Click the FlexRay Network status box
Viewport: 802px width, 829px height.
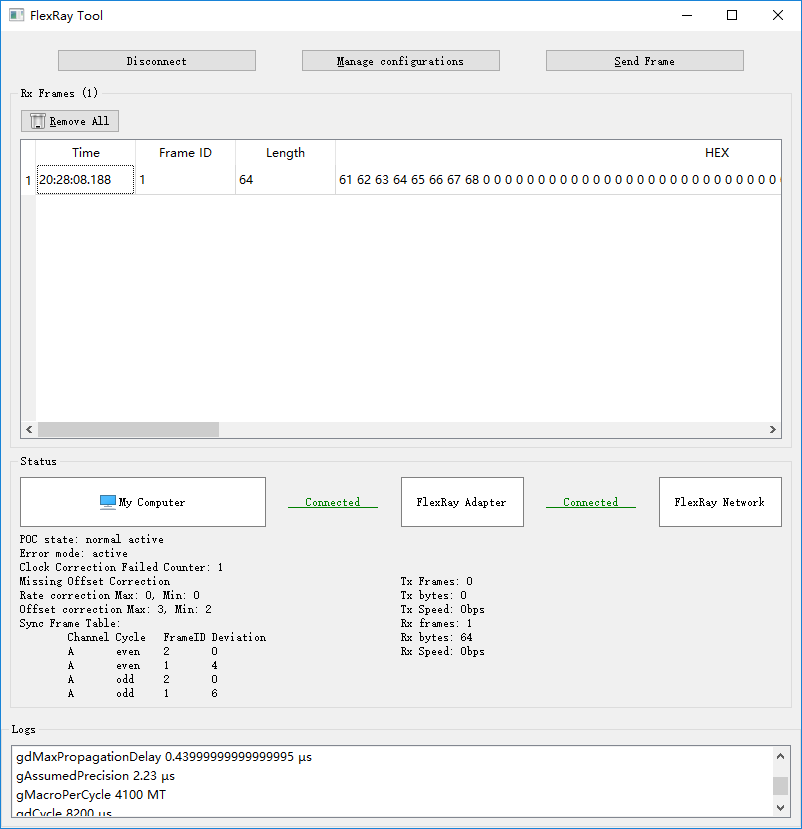(720, 502)
